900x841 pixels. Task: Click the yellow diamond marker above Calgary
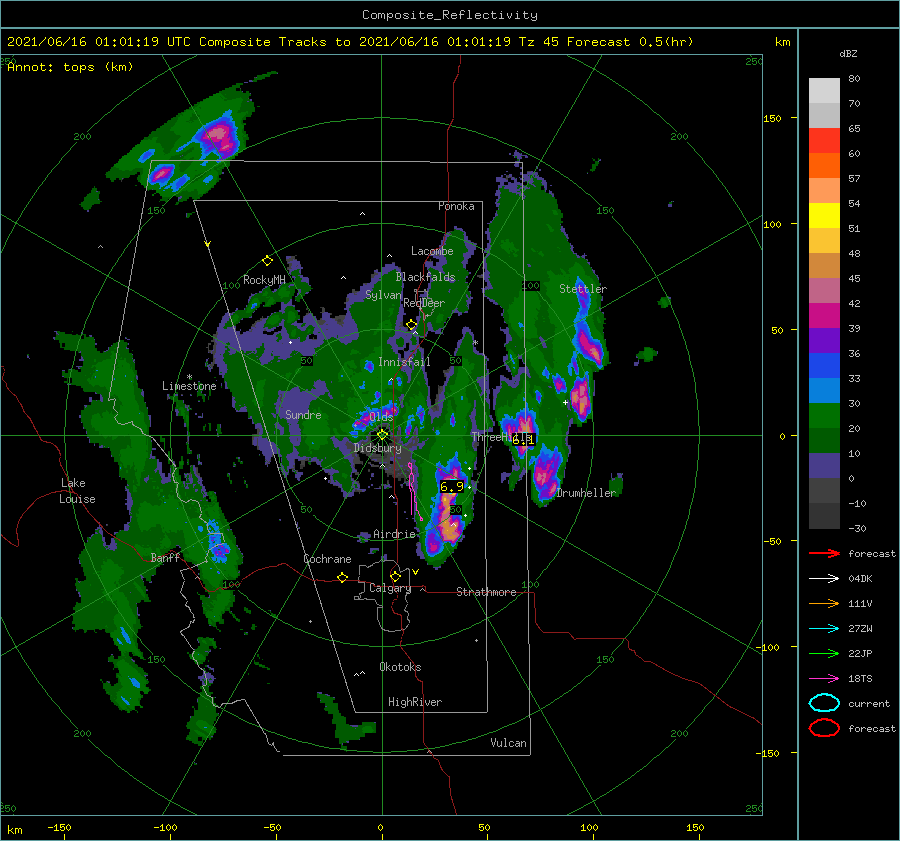[x=395, y=576]
